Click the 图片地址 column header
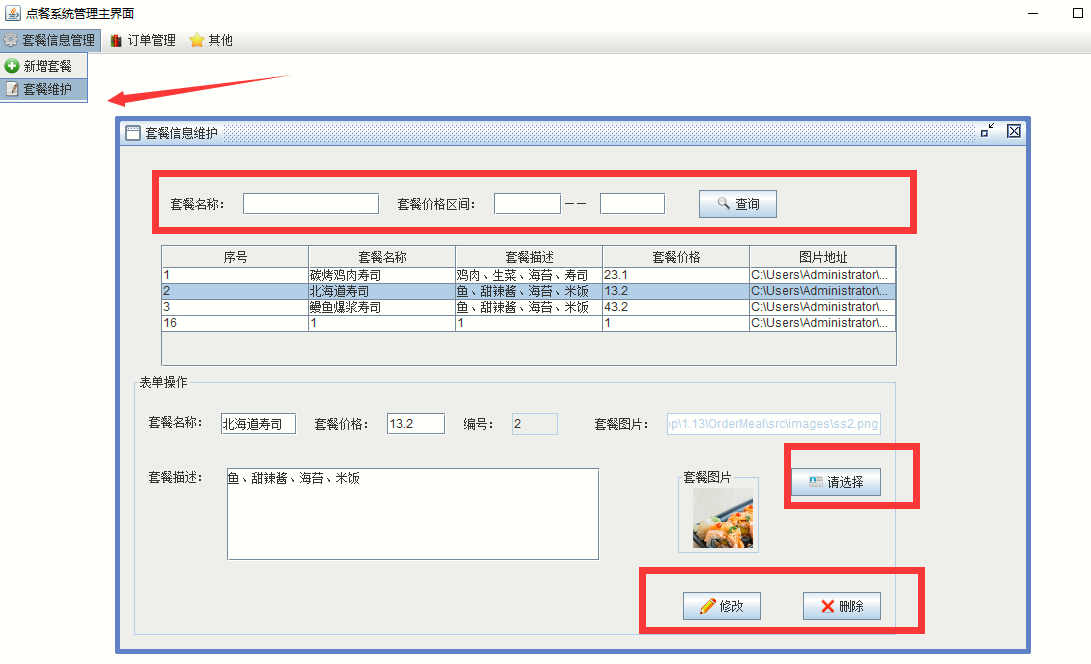The image size is (1091, 664). coord(822,257)
